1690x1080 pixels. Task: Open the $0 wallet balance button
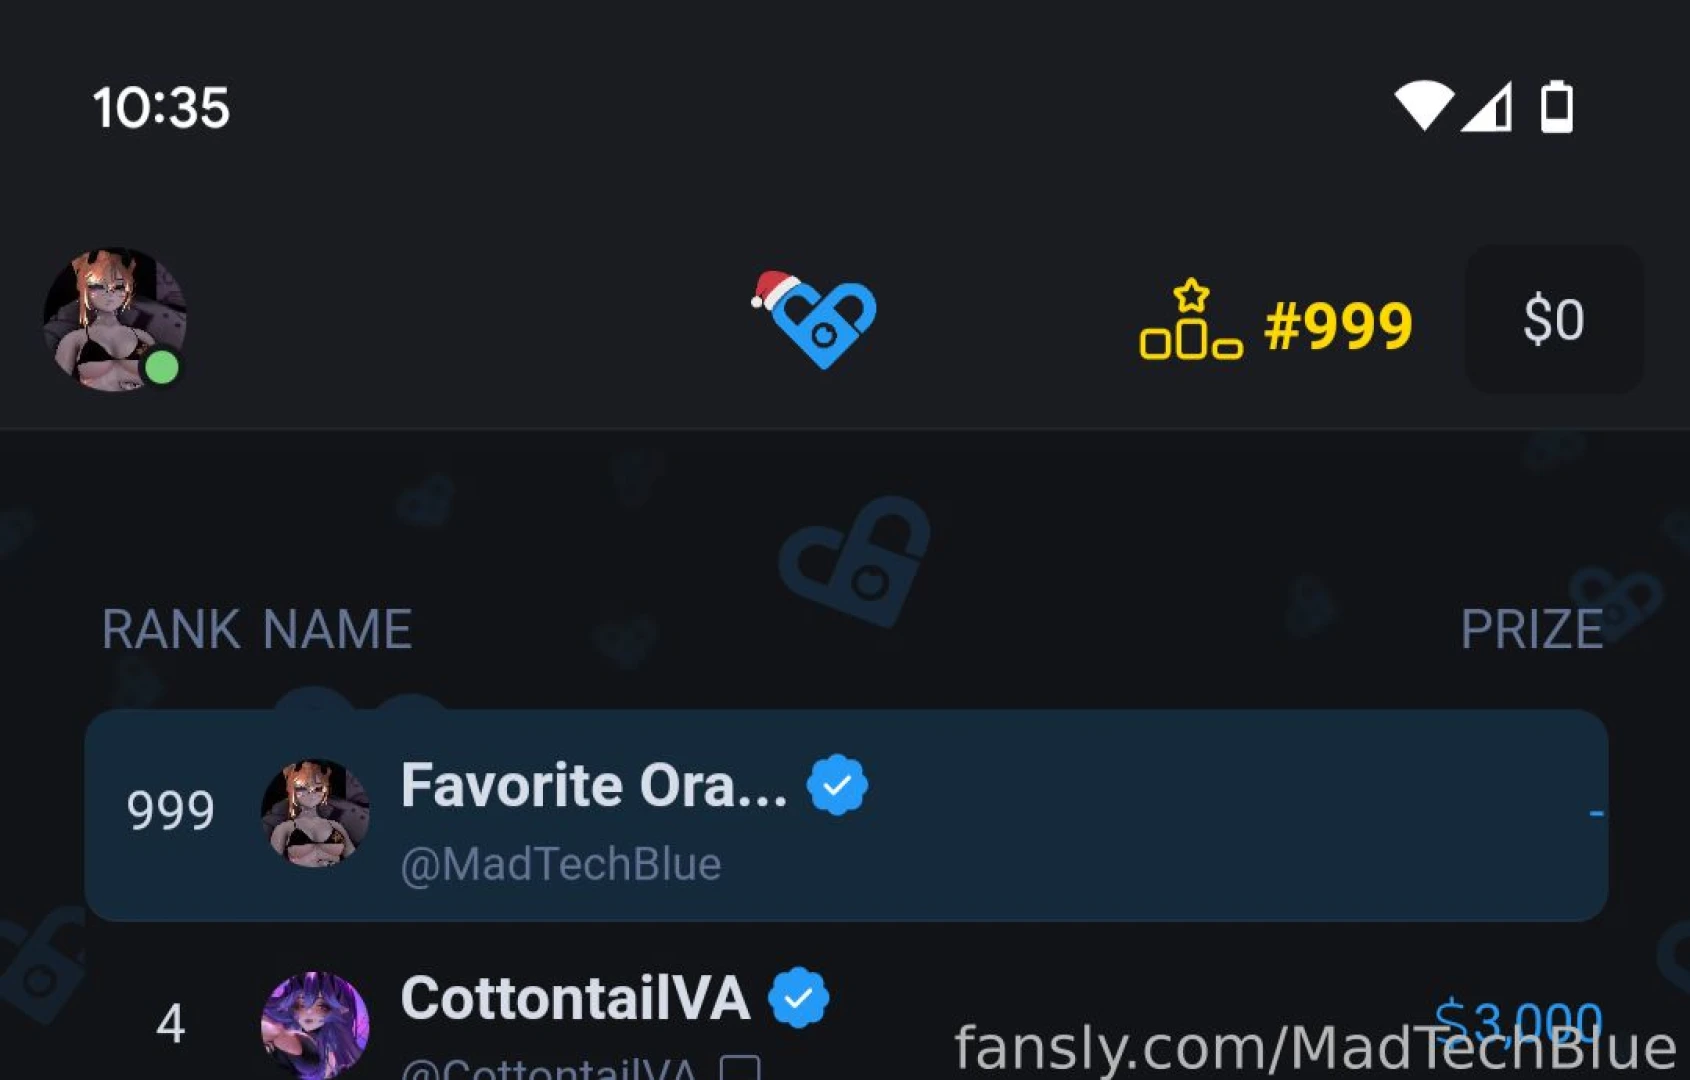[x=1554, y=319]
